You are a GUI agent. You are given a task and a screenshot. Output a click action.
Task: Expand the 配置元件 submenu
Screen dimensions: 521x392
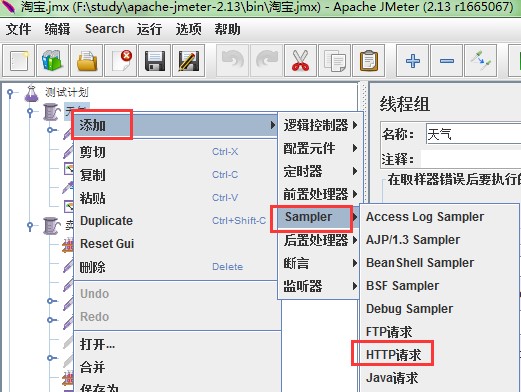(x=320, y=148)
